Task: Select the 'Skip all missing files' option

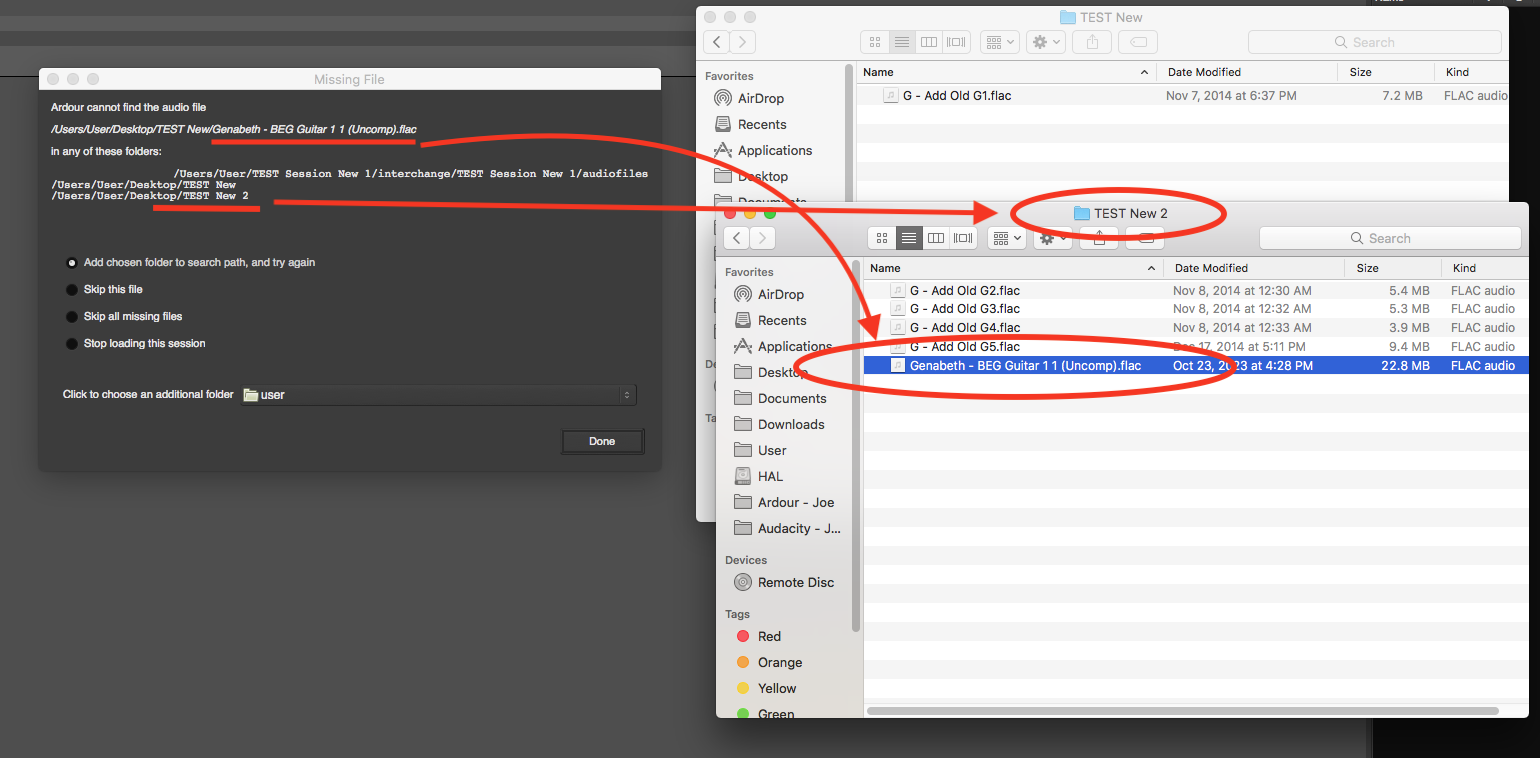Action: coord(72,317)
